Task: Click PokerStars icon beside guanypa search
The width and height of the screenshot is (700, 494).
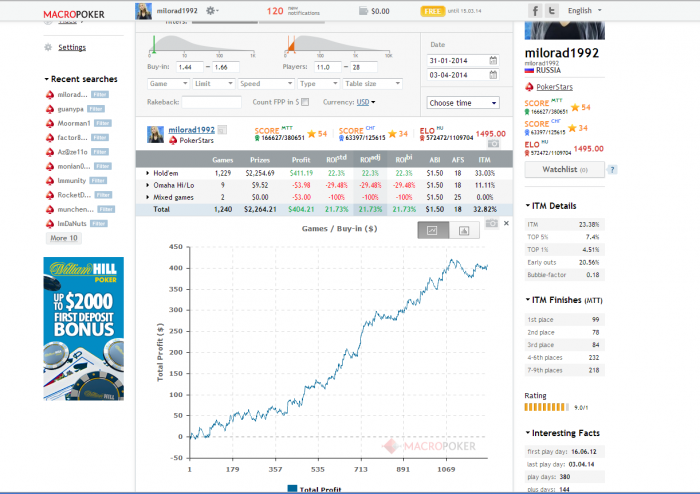Action: 50,109
